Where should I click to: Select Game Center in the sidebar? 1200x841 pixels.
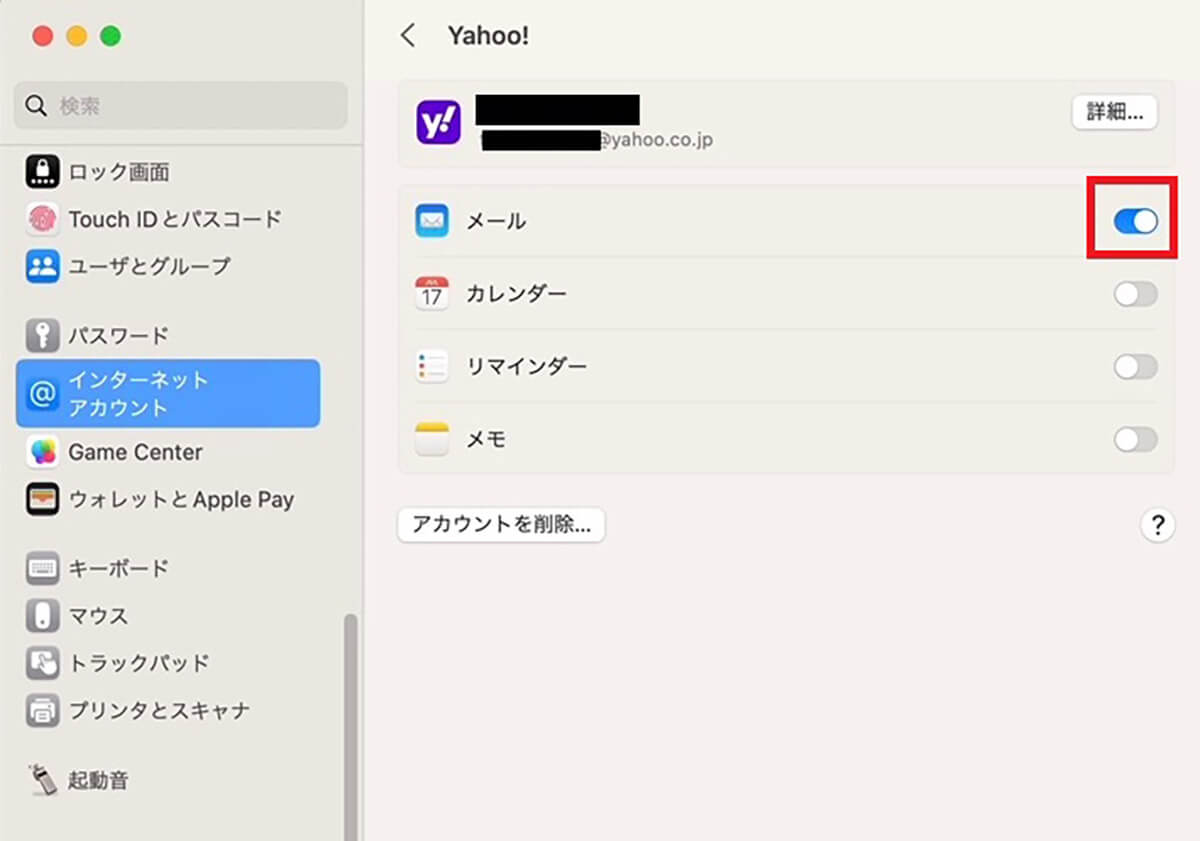tap(135, 452)
